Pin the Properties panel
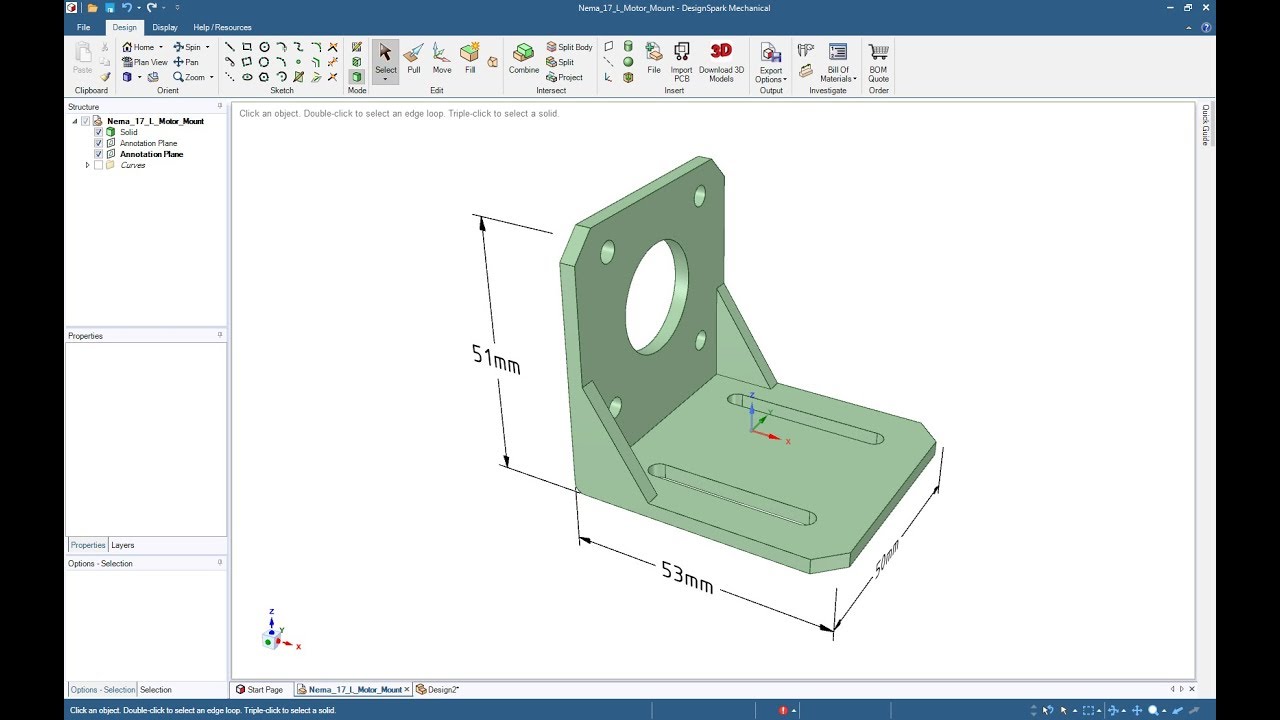Viewport: 1280px width, 720px height. (220, 335)
